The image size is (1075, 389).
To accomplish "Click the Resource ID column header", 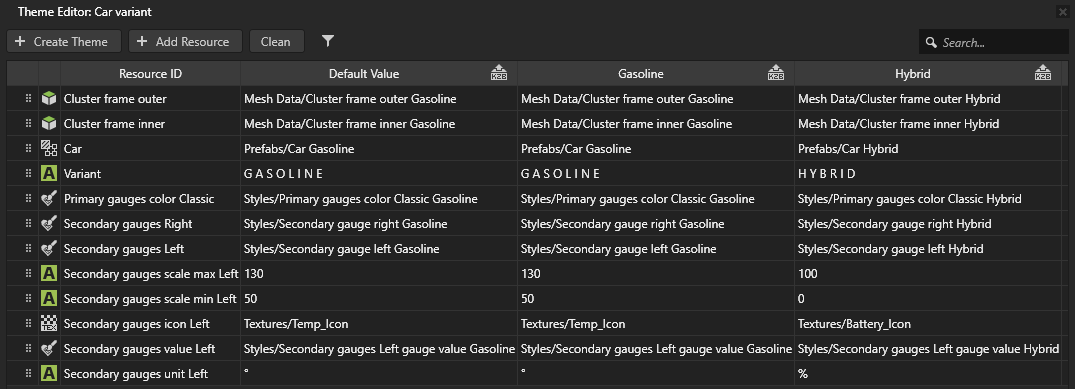I will (x=150, y=73).
